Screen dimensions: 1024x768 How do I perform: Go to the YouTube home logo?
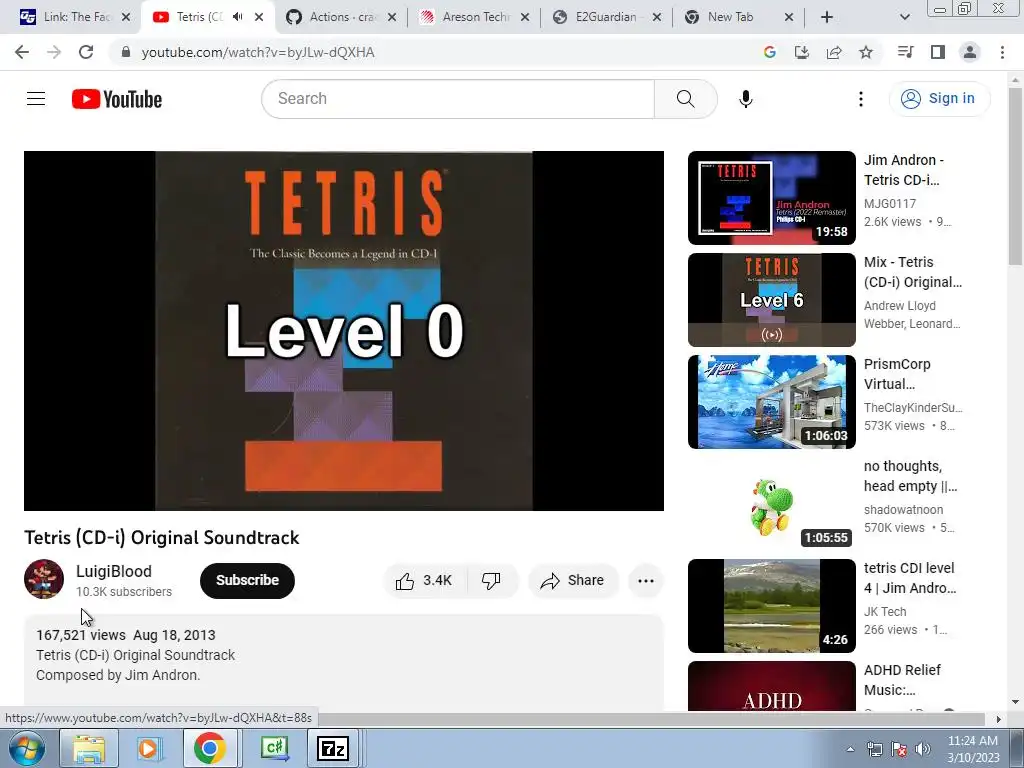(117, 99)
